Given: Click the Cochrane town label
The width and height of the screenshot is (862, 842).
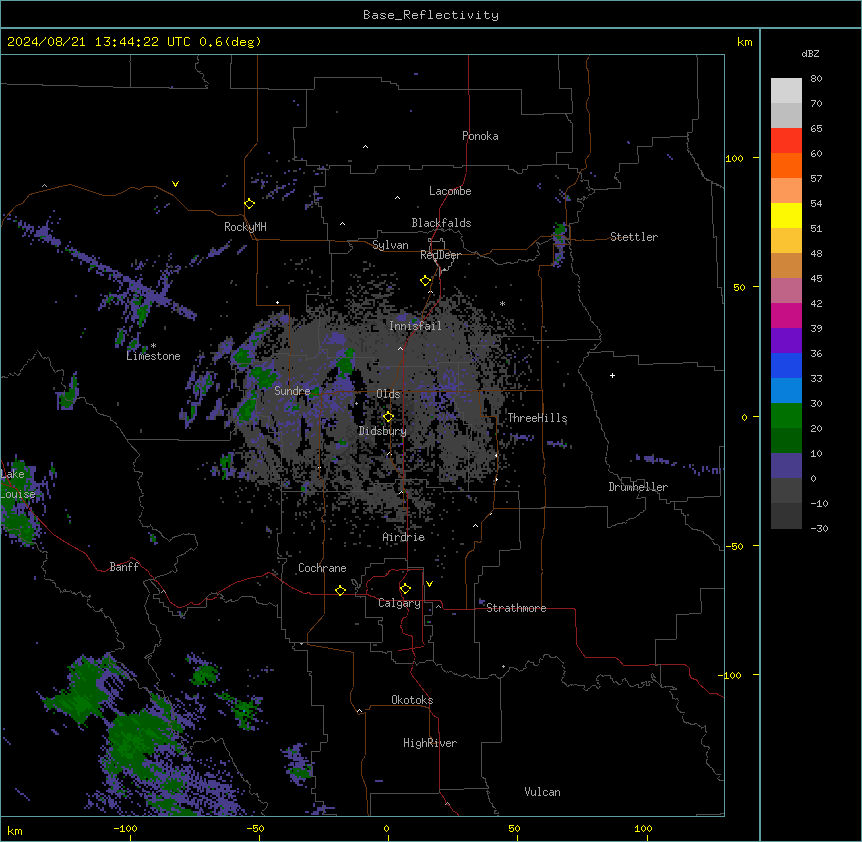Looking at the screenshot, I should click(x=322, y=568).
